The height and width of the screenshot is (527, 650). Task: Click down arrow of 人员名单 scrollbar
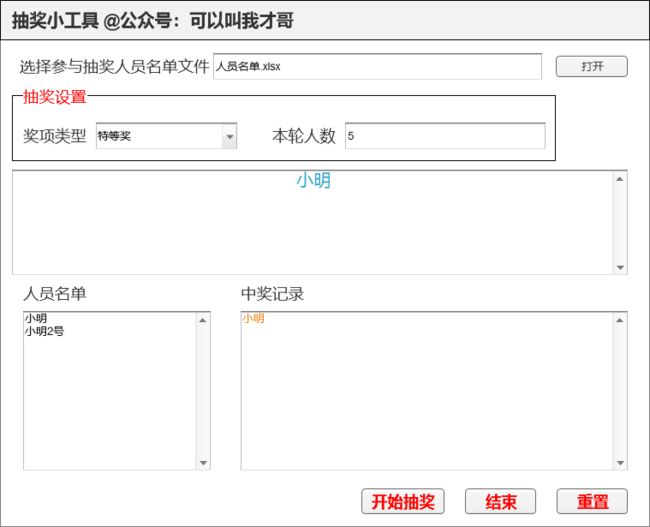click(x=203, y=463)
